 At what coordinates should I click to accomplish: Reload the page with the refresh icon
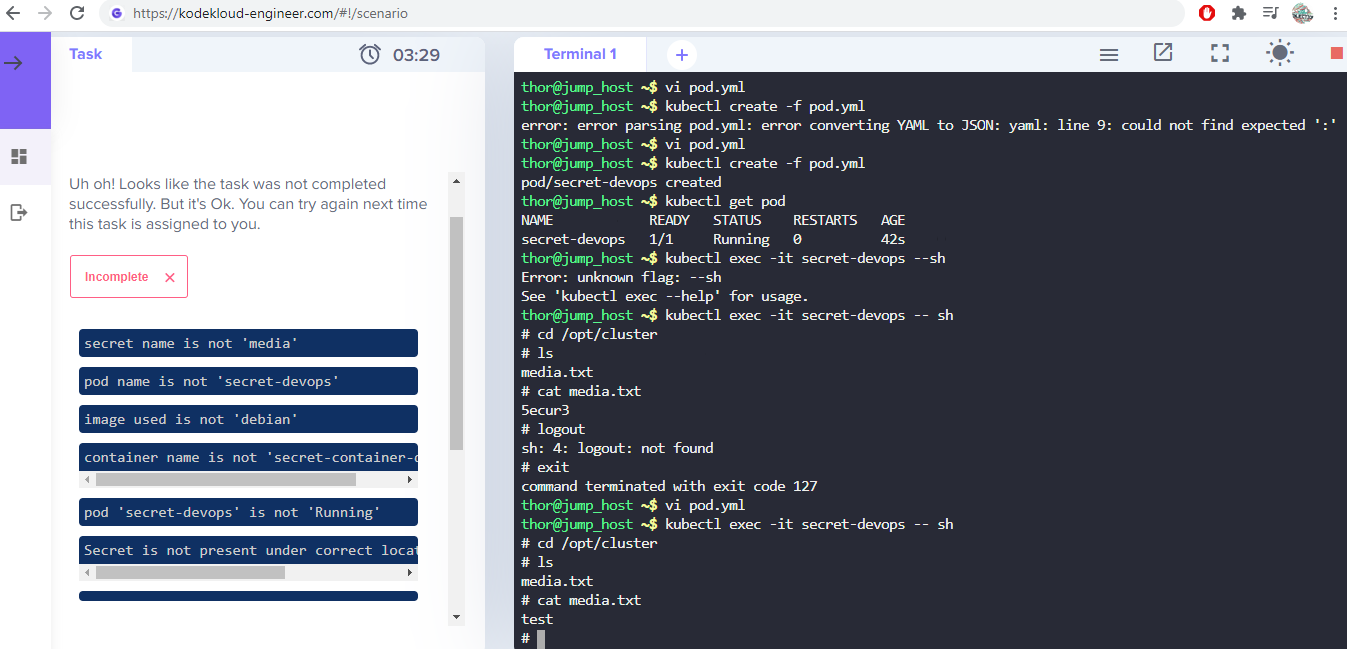(x=77, y=14)
